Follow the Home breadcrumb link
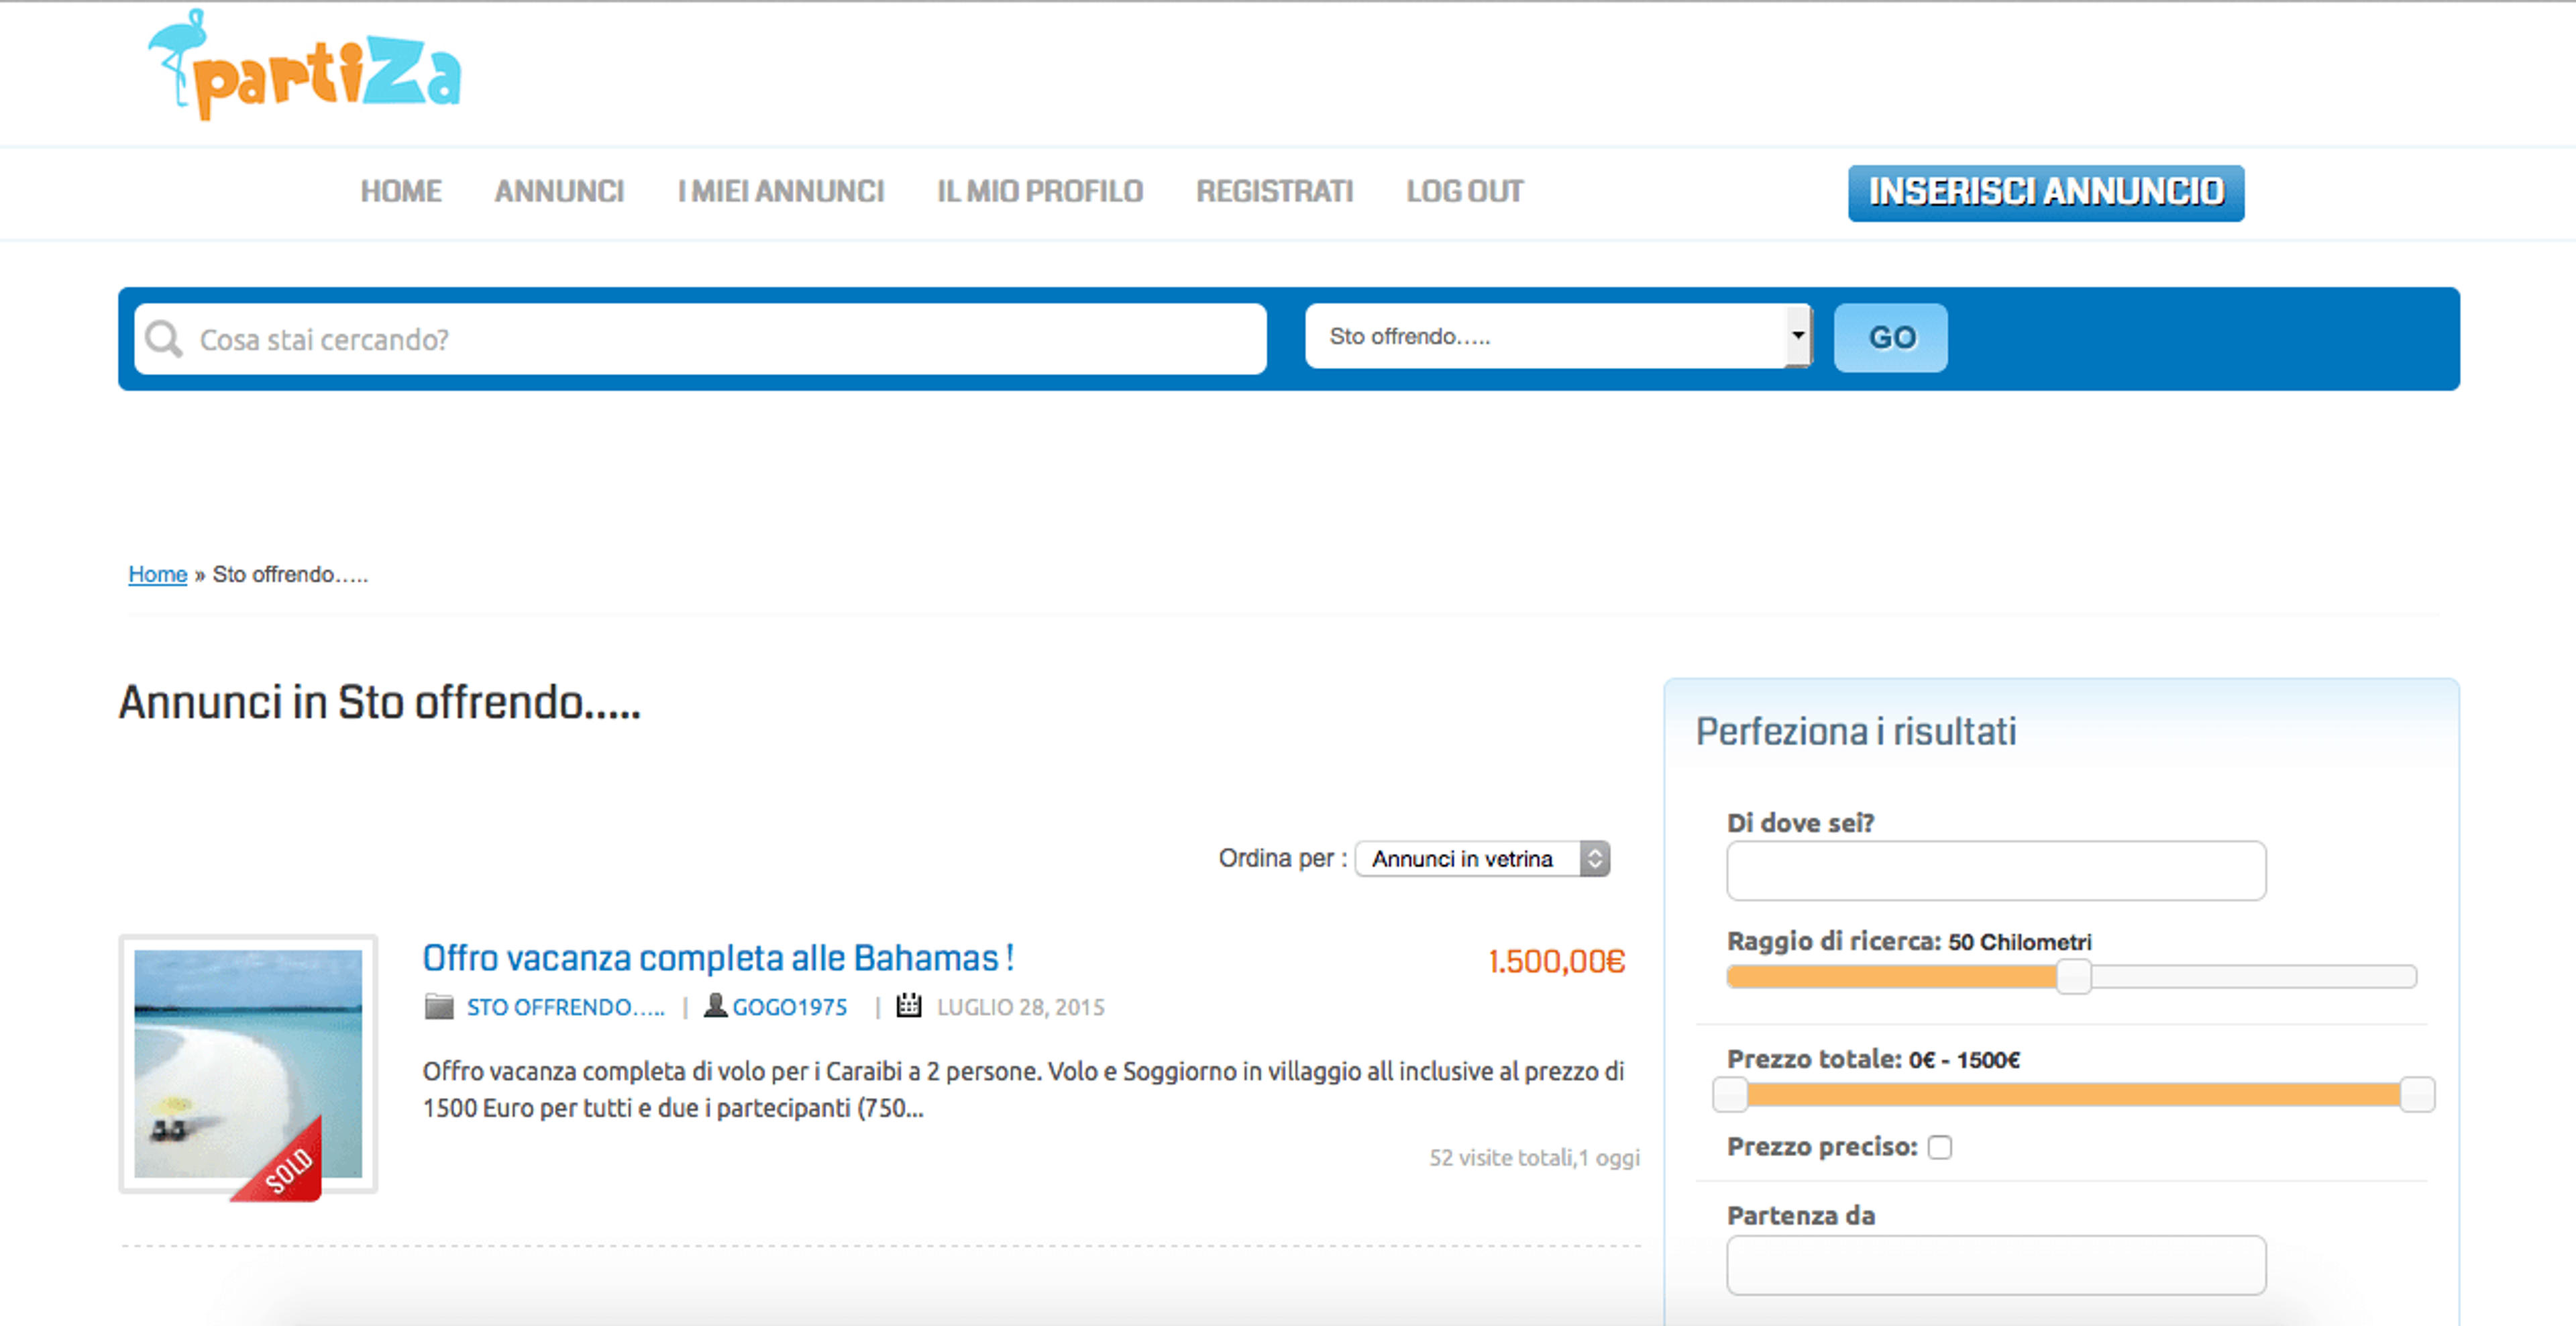 [x=158, y=574]
